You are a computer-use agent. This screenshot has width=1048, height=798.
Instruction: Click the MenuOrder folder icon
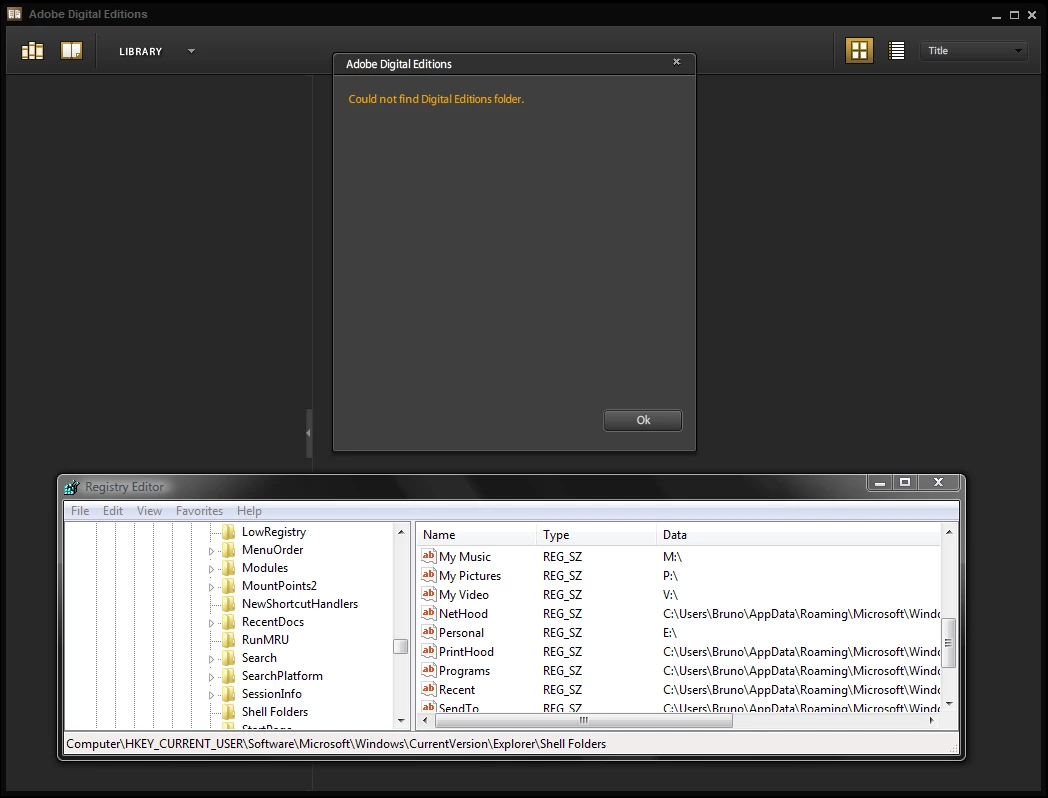tap(229, 550)
